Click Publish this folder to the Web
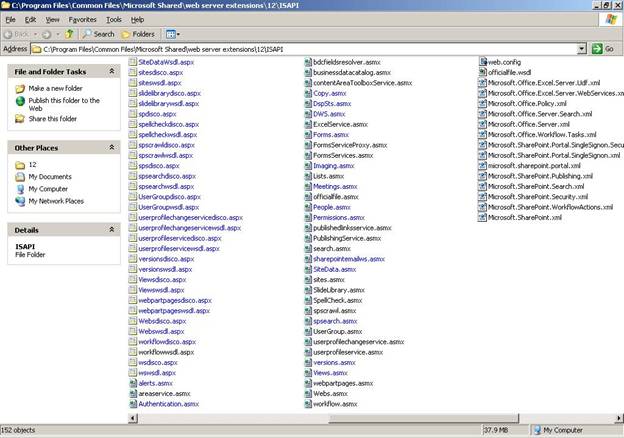This screenshot has height=438, width=624. (64, 104)
